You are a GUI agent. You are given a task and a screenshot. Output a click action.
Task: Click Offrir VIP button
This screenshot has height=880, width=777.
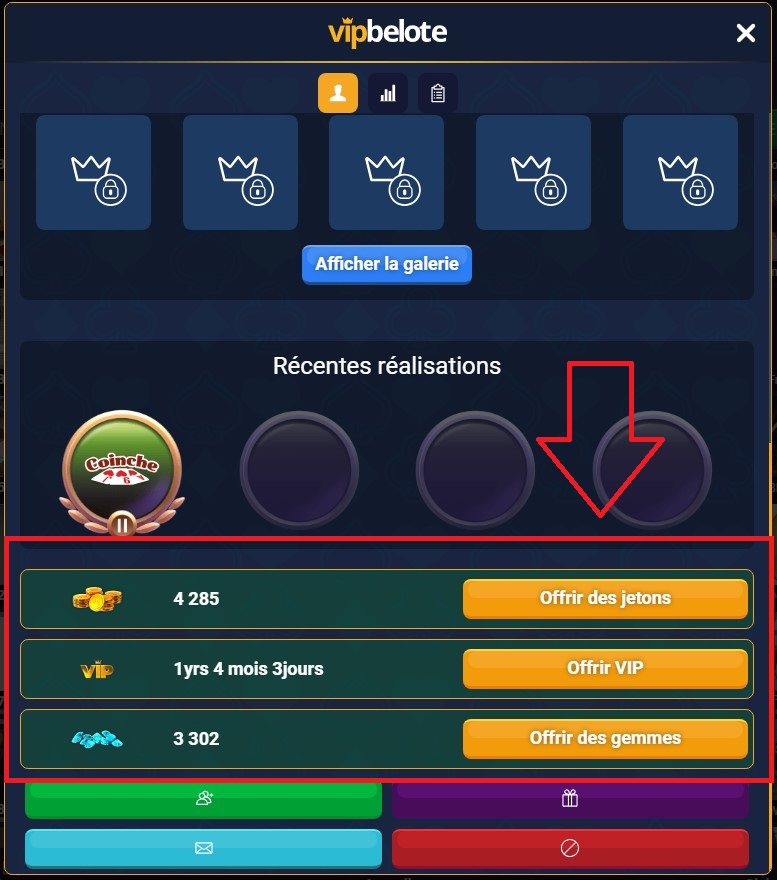[x=605, y=668]
